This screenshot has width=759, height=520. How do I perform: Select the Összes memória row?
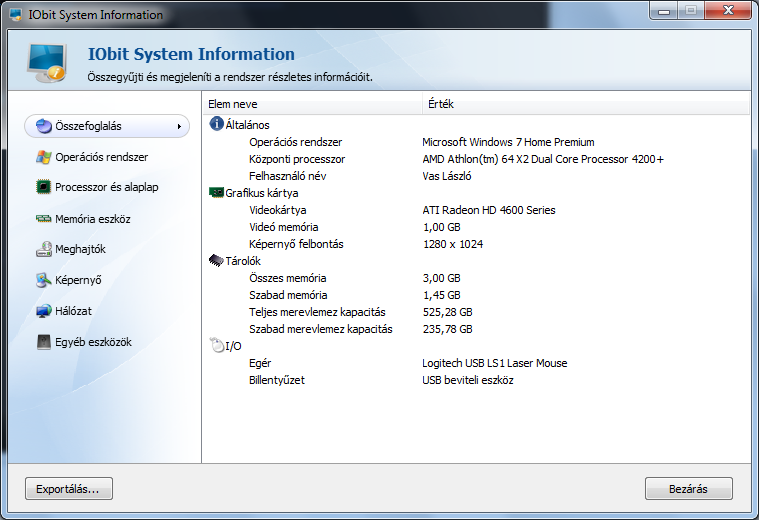point(476,278)
